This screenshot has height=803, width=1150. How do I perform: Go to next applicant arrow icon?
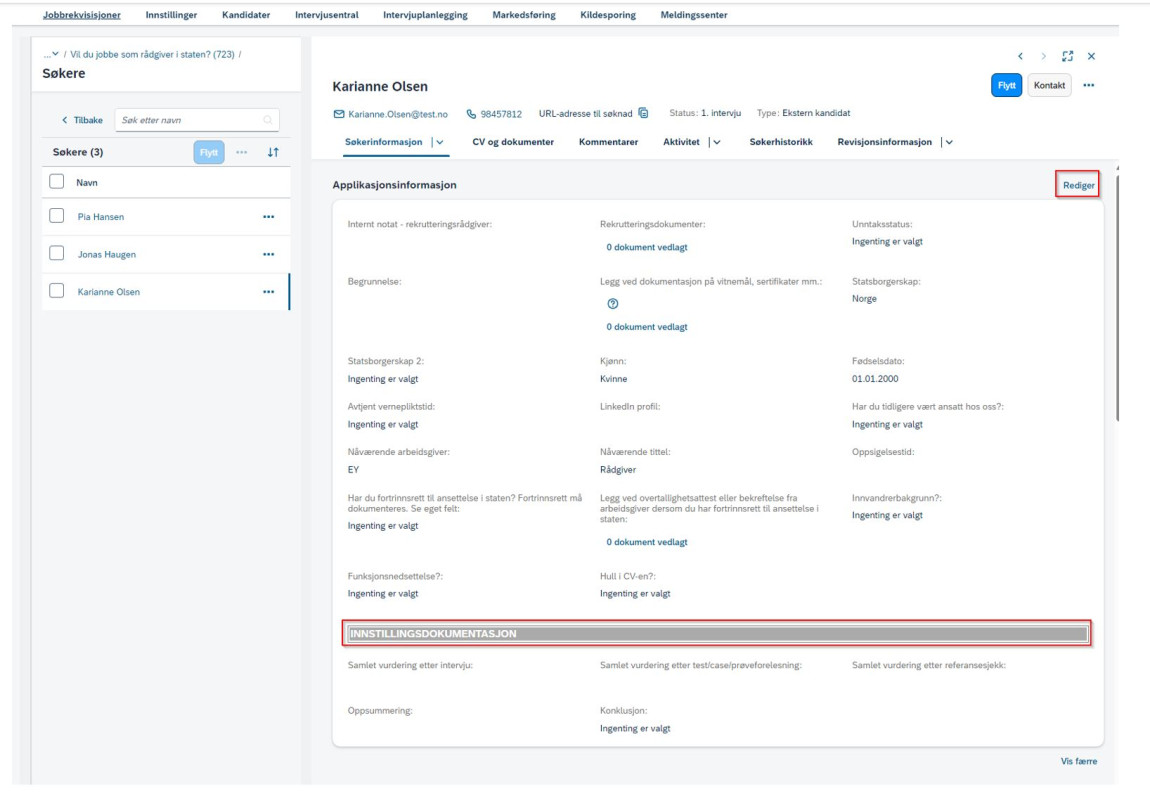(1044, 56)
